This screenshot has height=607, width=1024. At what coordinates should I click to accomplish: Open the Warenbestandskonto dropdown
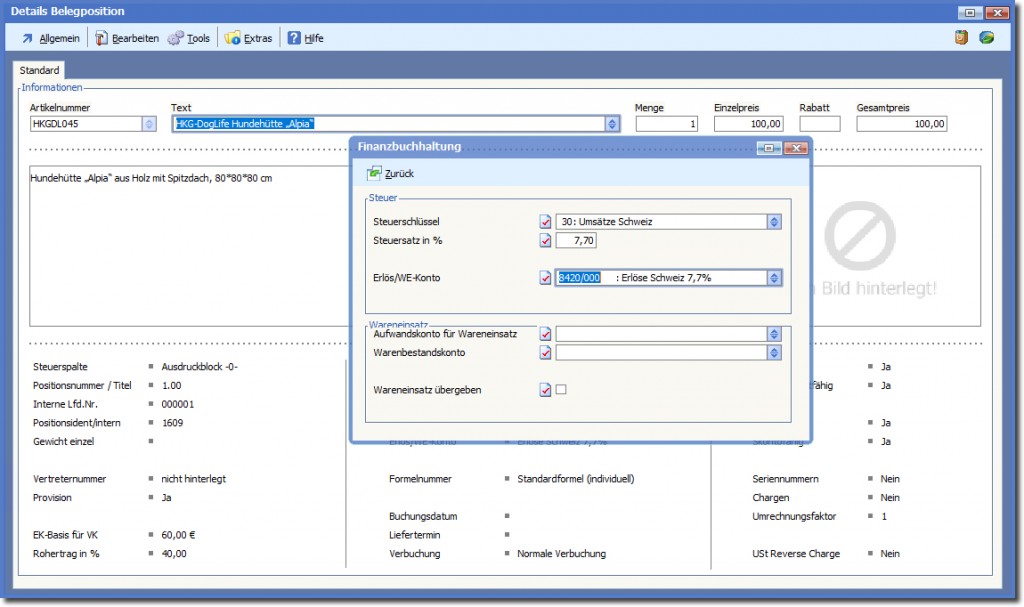pyautogui.click(x=774, y=353)
